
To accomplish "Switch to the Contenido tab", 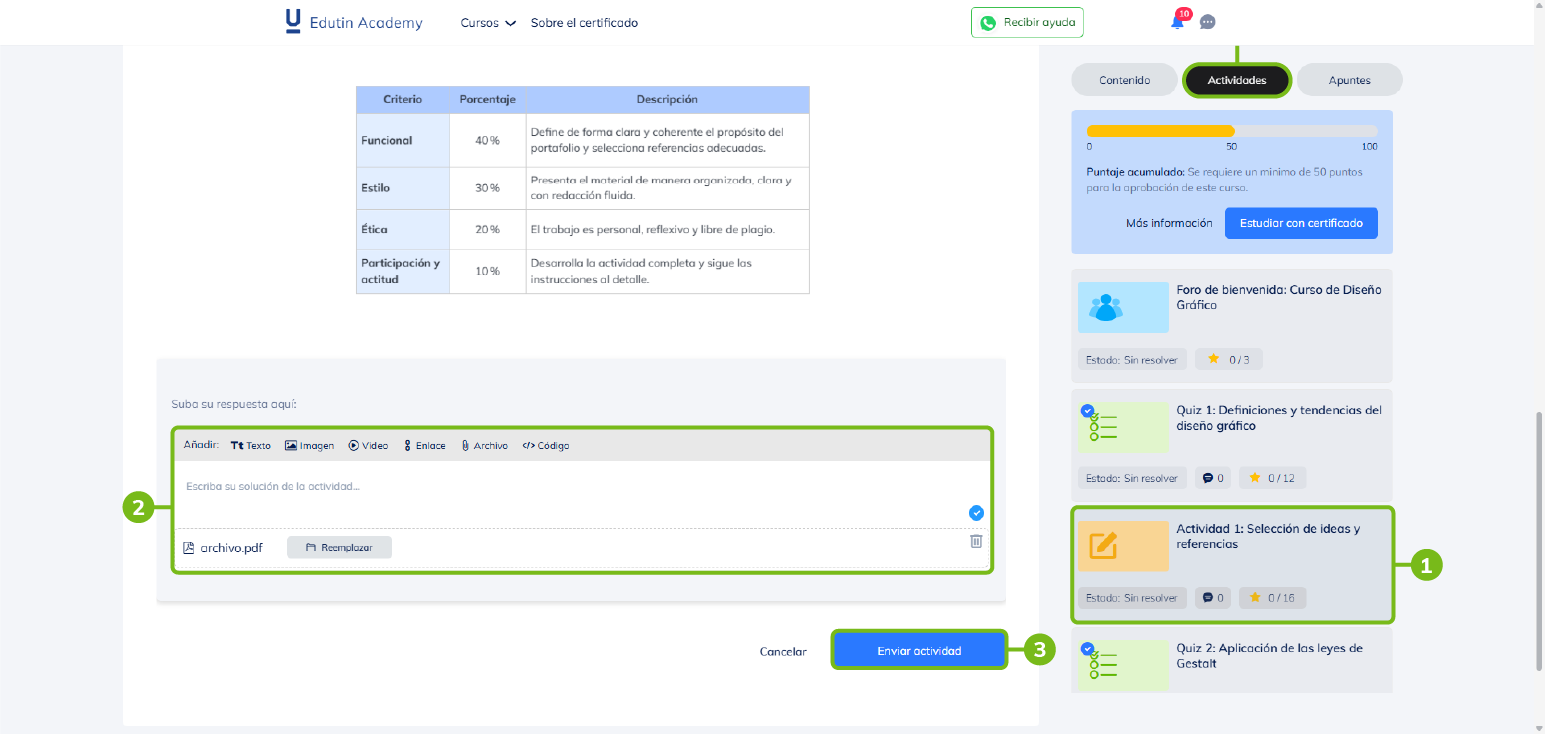I will point(1124,80).
